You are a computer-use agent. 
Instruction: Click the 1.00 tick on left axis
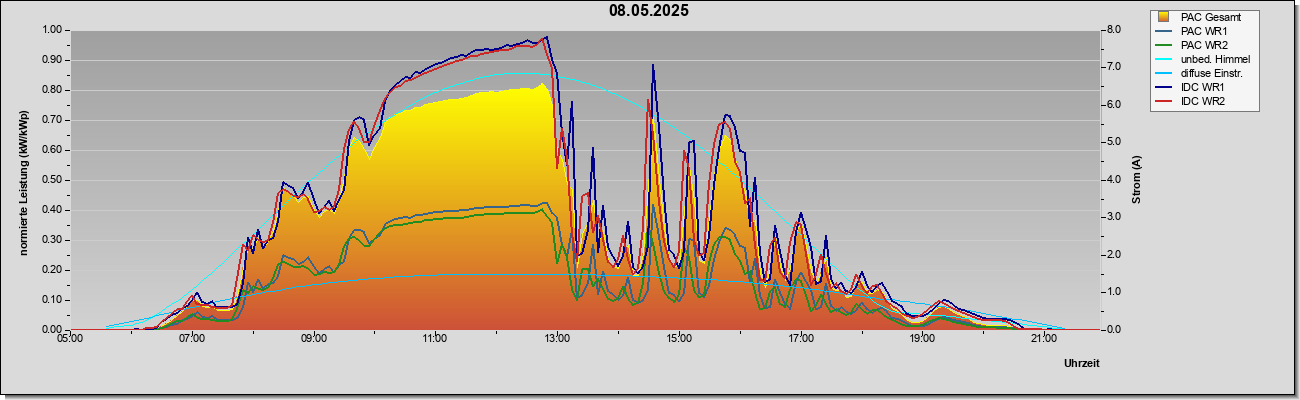pos(53,30)
